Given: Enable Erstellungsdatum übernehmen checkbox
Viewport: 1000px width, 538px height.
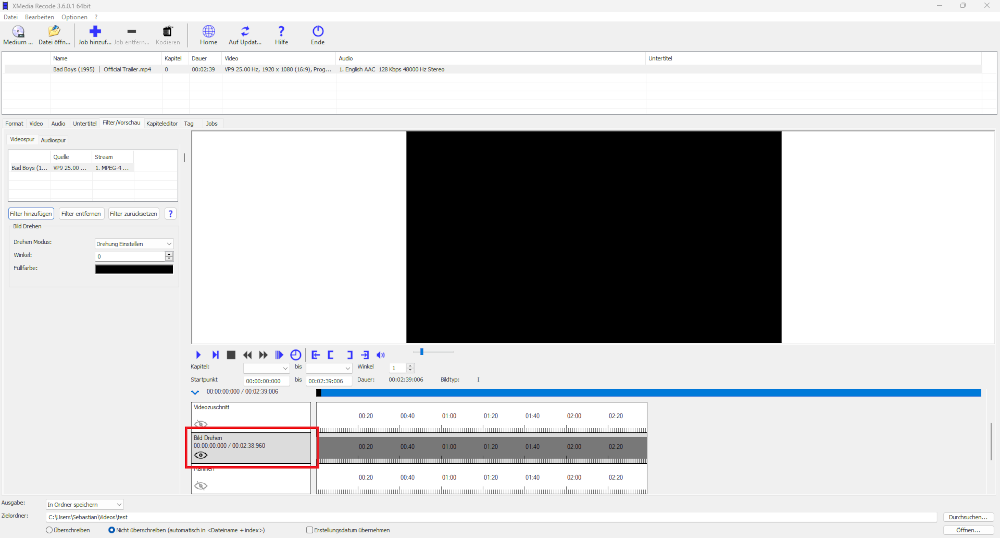Looking at the screenshot, I should pos(309,530).
